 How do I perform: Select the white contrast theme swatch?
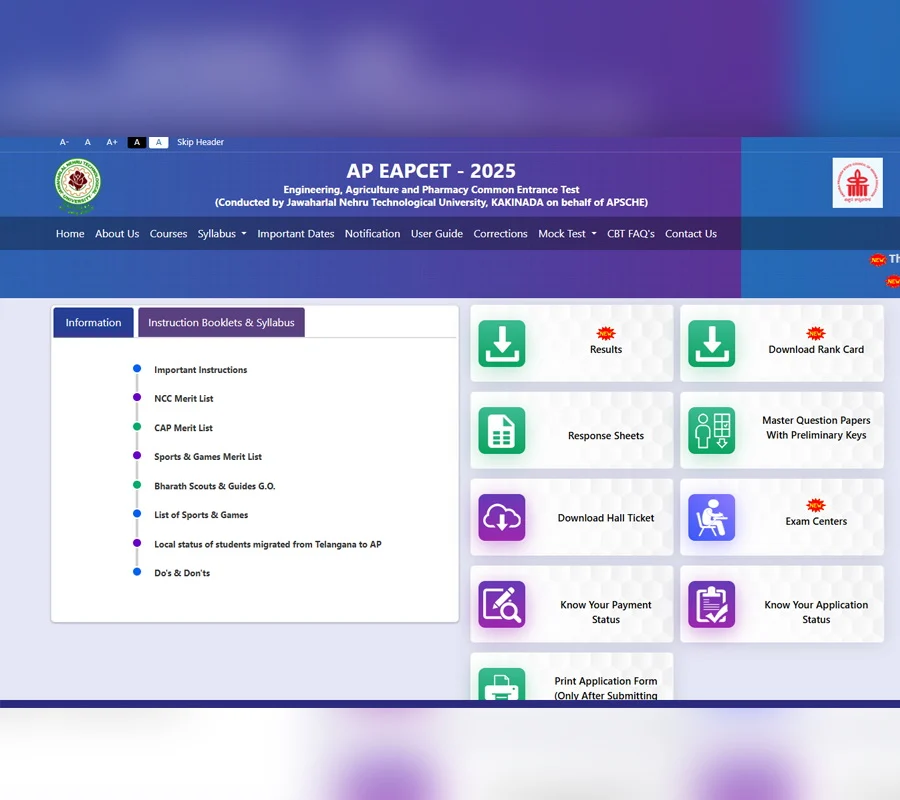(158, 142)
